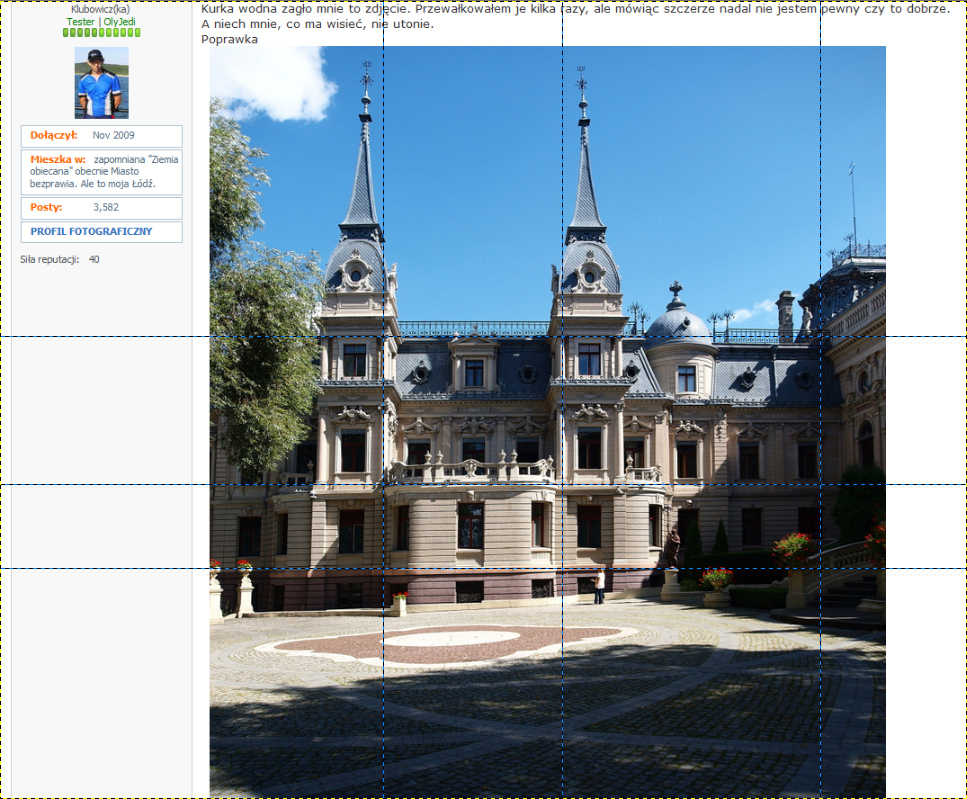The width and height of the screenshot is (967, 799).
Task: Click the Mieszka w location box
Action: point(101,172)
